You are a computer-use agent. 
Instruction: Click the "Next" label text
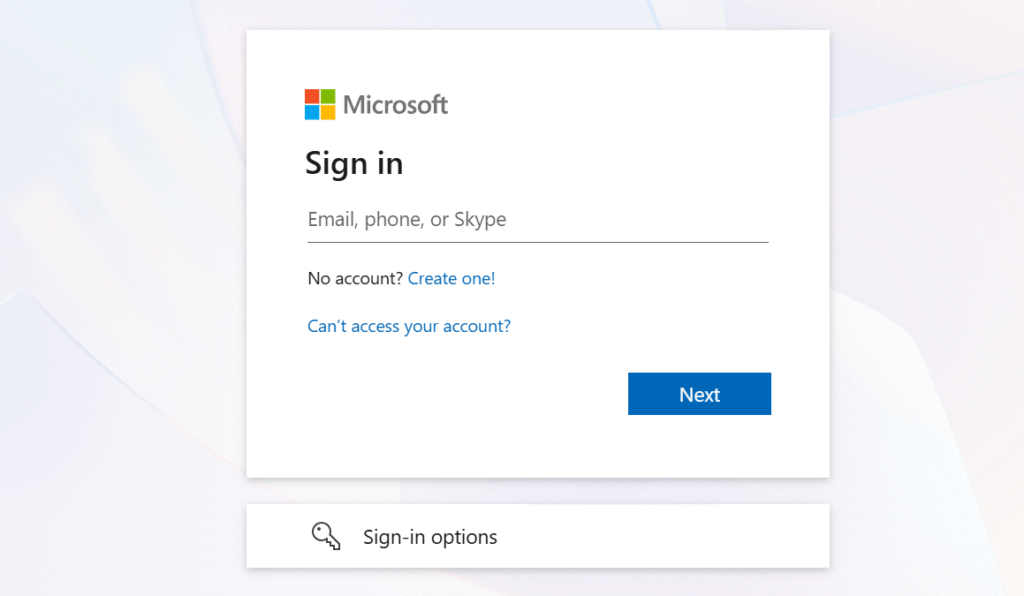[699, 394]
